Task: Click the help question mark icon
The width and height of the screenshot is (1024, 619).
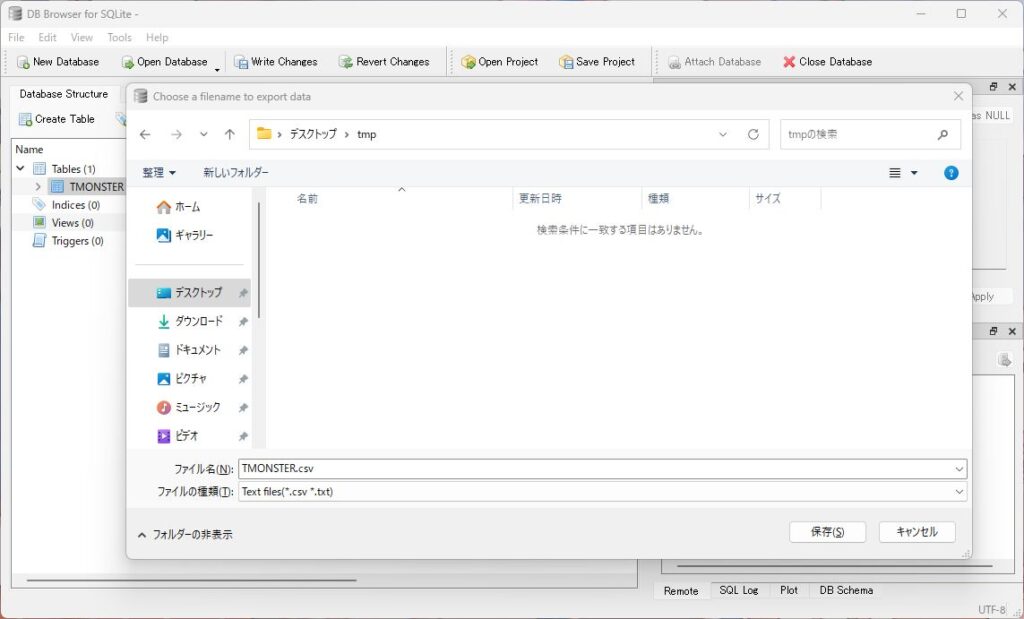Action: coord(951,173)
